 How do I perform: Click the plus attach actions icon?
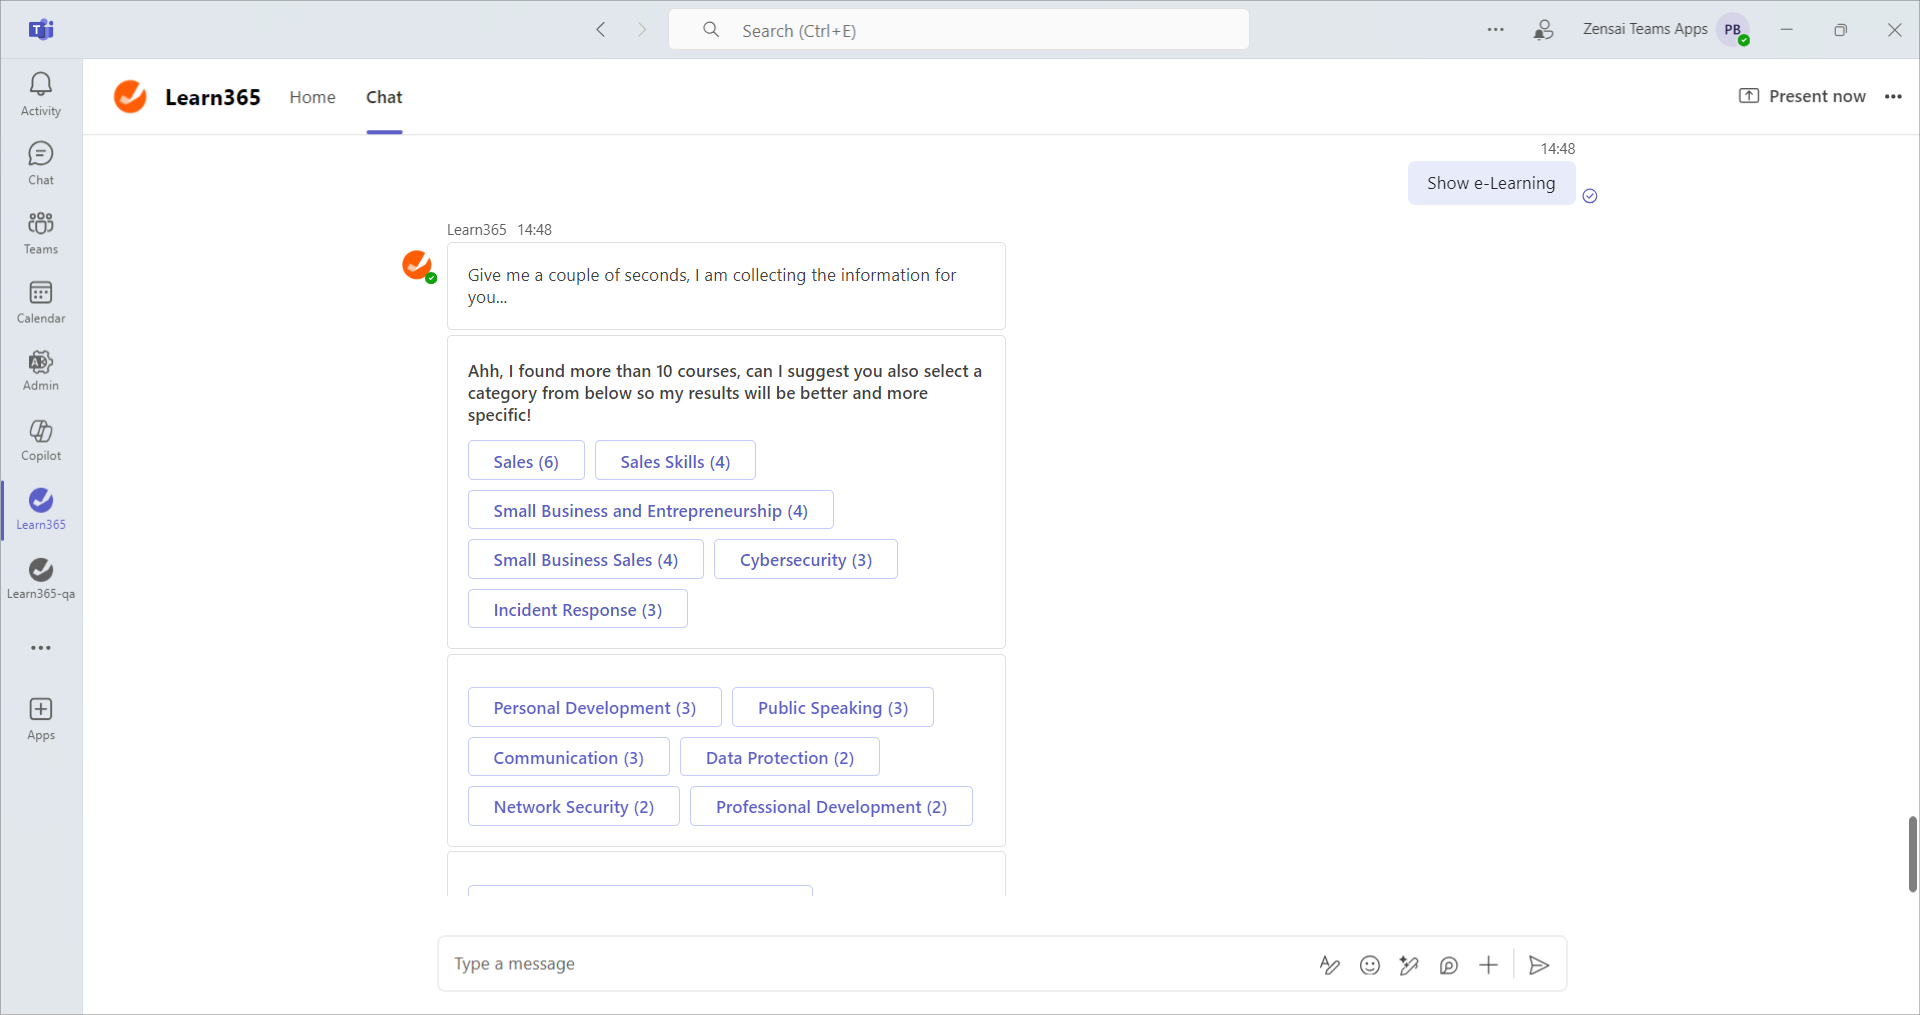tap(1488, 965)
